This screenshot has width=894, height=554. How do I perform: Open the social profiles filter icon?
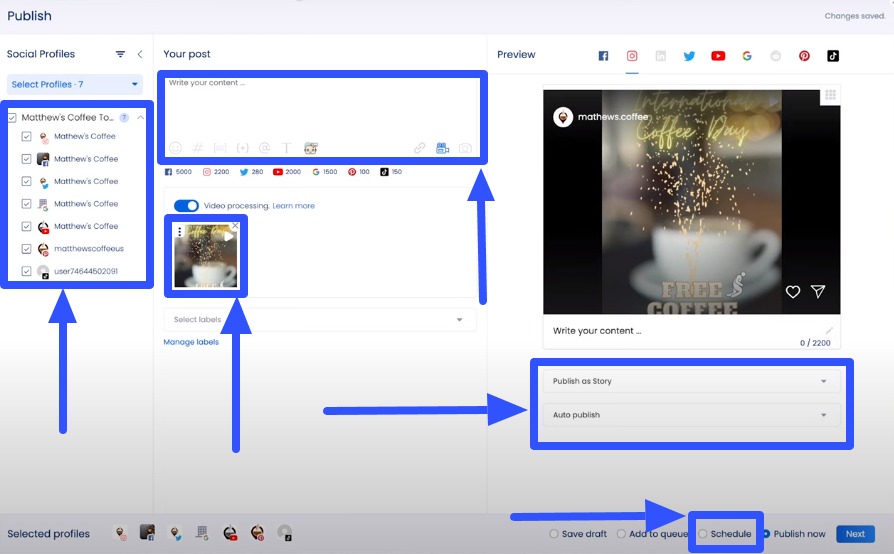[120, 54]
